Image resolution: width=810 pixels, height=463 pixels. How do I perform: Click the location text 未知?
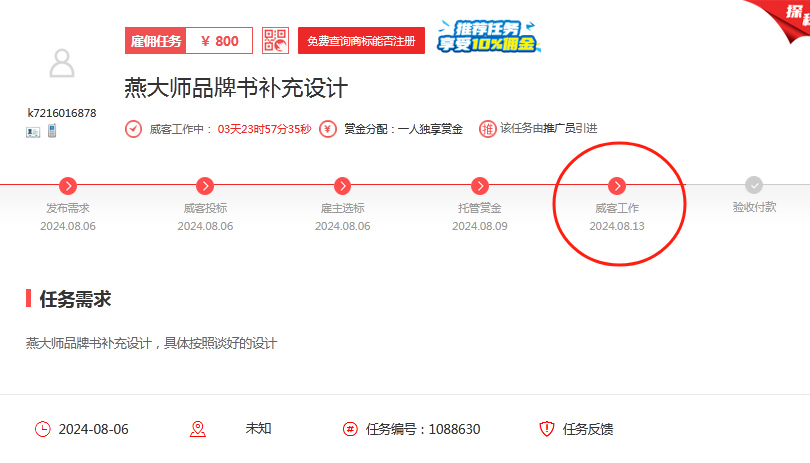(258, 428)
